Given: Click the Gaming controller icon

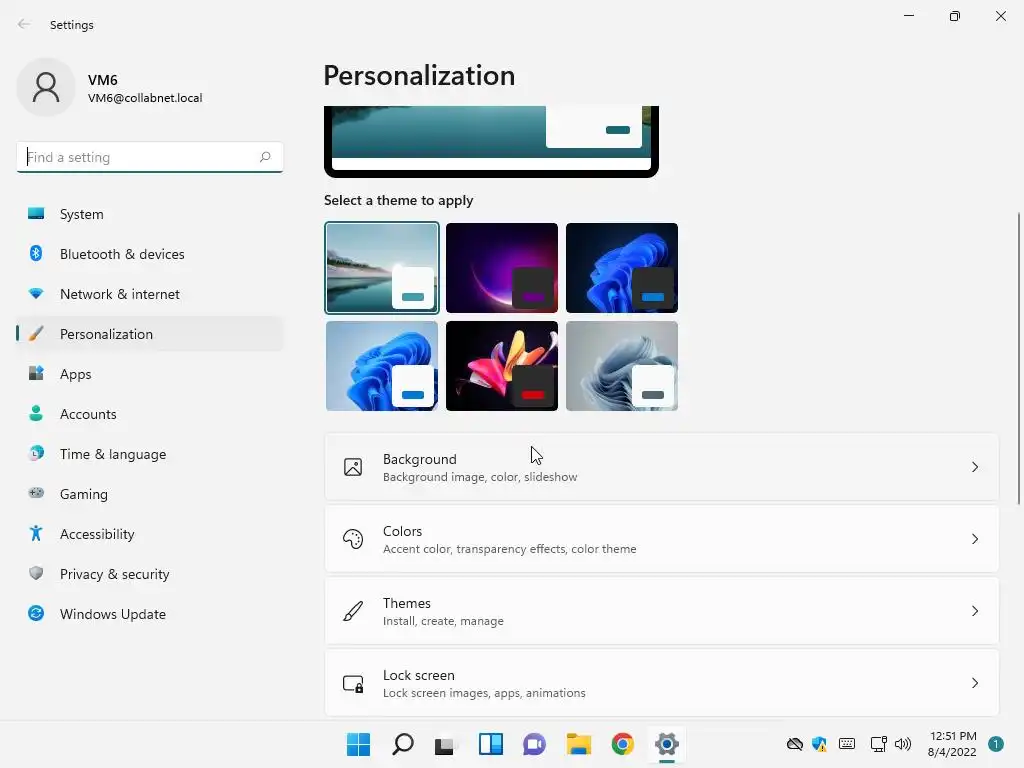Looking at the screenshot, I should tap(36, 493).
